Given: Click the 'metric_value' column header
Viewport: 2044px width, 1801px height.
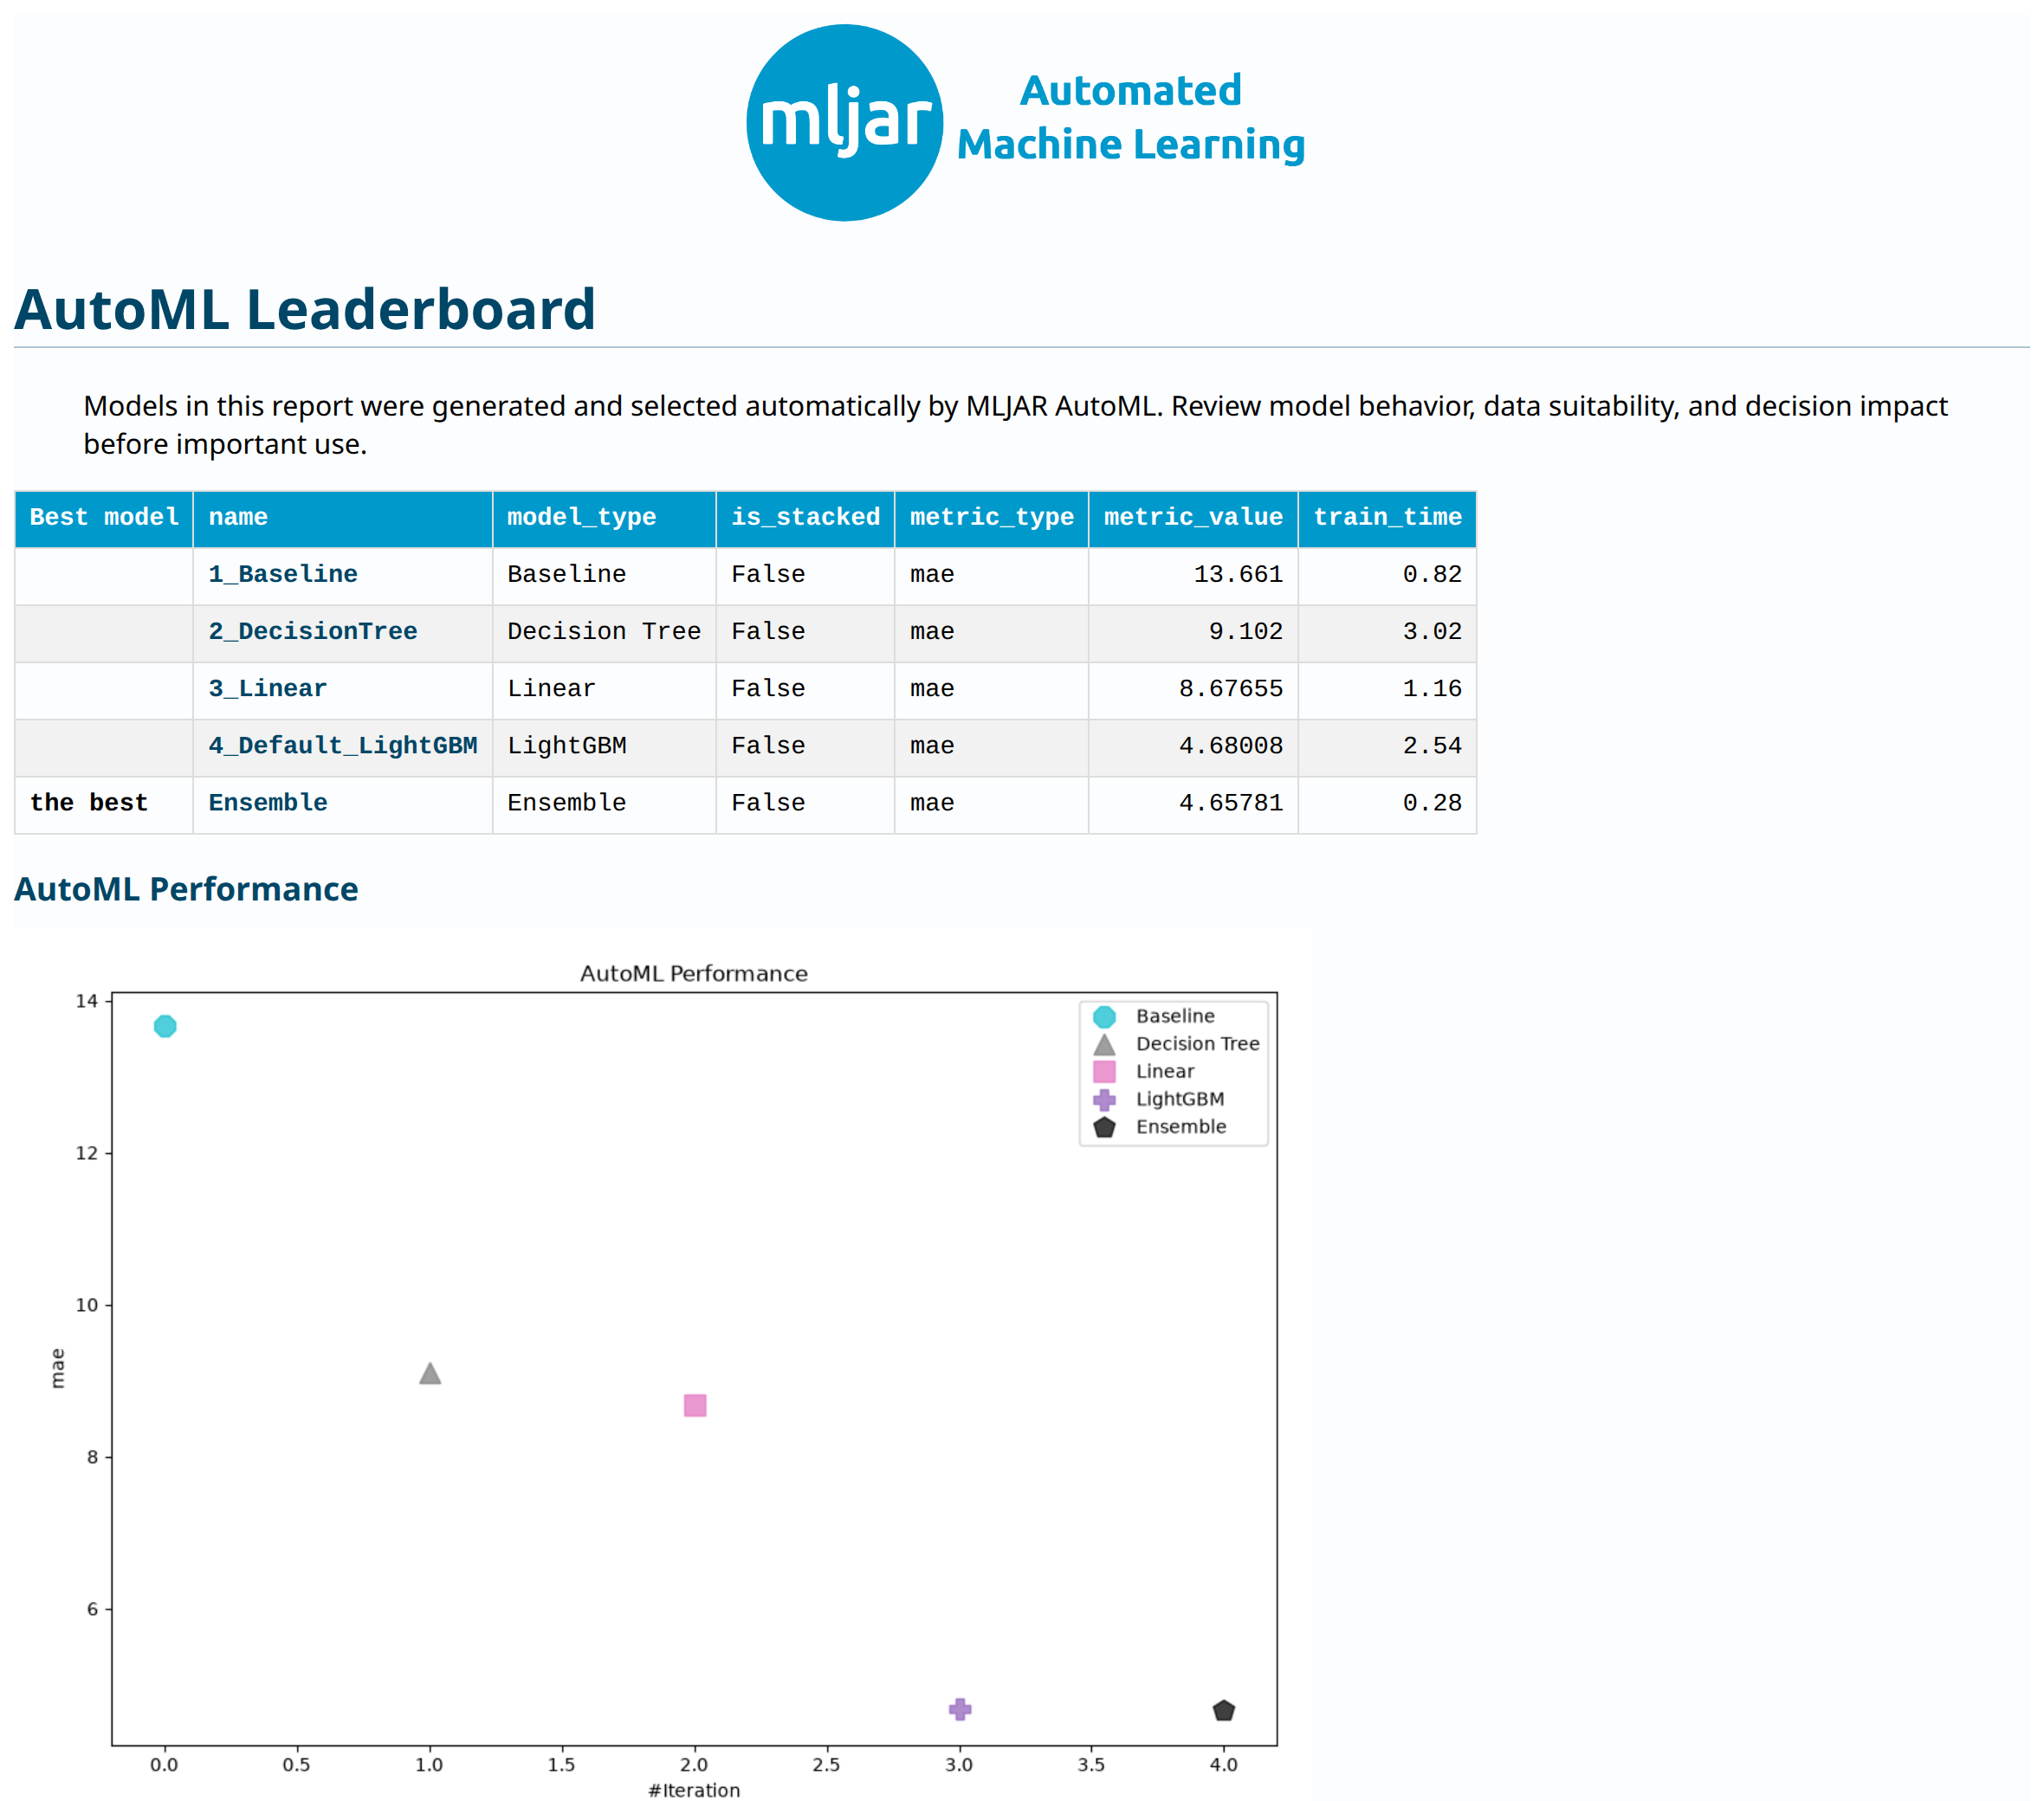Looking at the screenshot, I should click(1193, 518).
